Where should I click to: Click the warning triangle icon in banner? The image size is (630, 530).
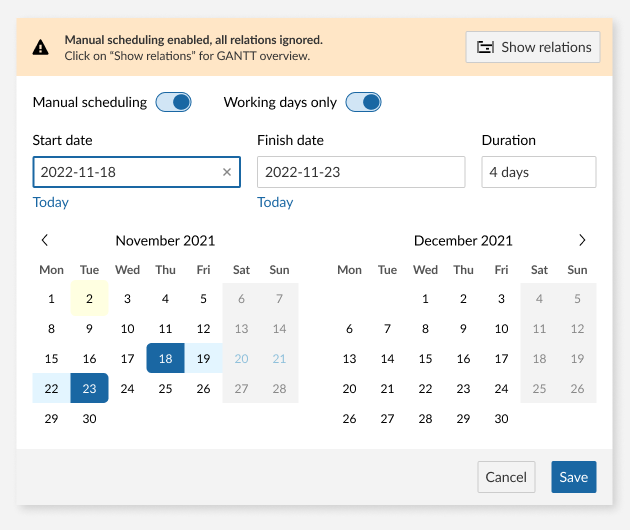pyautogui.click(x=41, y=47)
